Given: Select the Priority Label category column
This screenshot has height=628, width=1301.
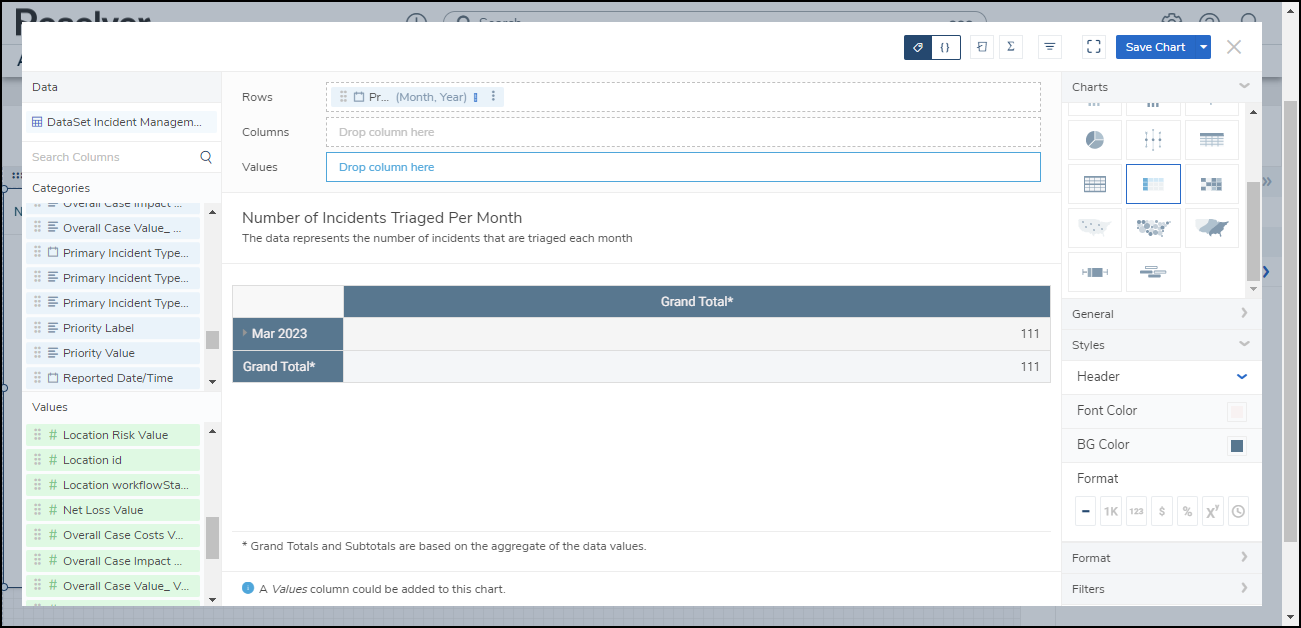Looking at the screenshot, I should [x=113, y=328].
